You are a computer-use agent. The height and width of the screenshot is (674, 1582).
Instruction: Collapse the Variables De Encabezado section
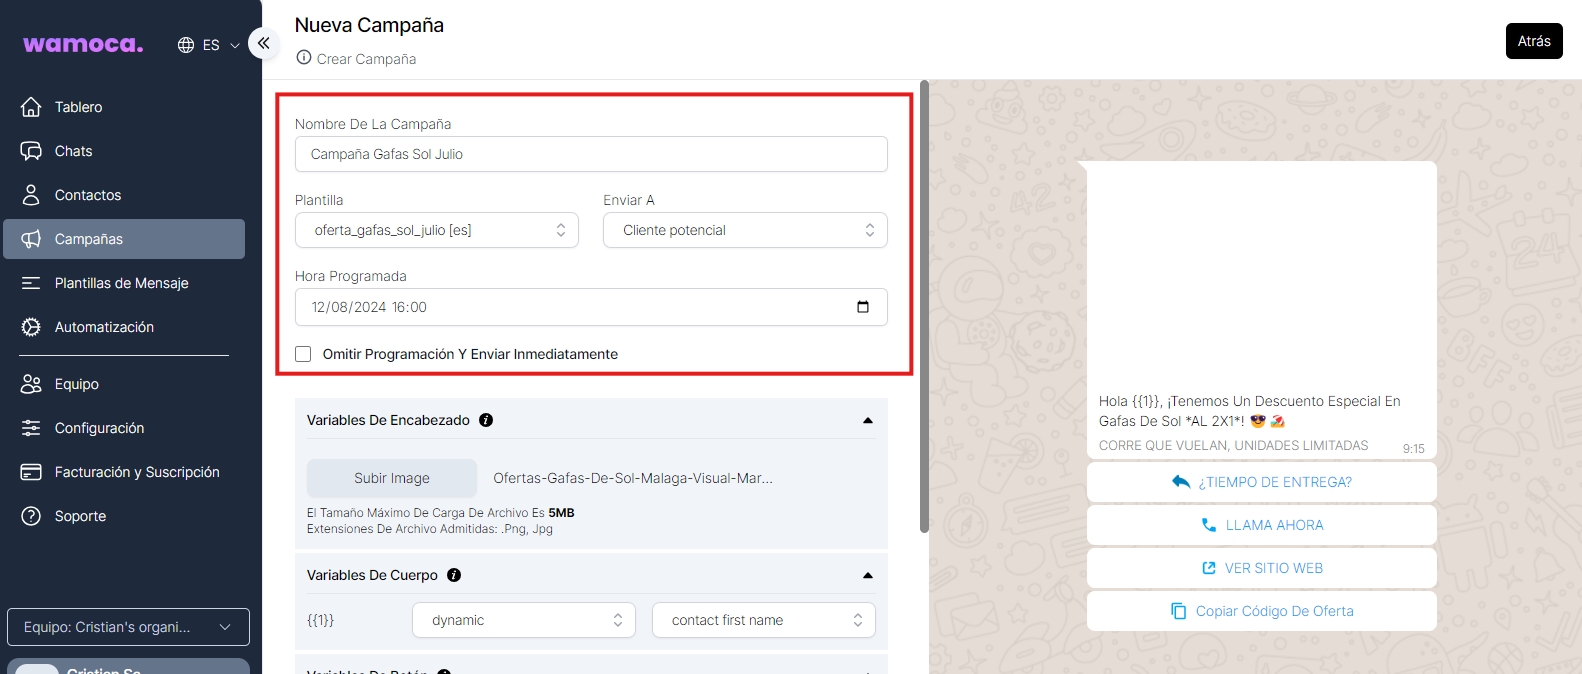tap(867, 420)
